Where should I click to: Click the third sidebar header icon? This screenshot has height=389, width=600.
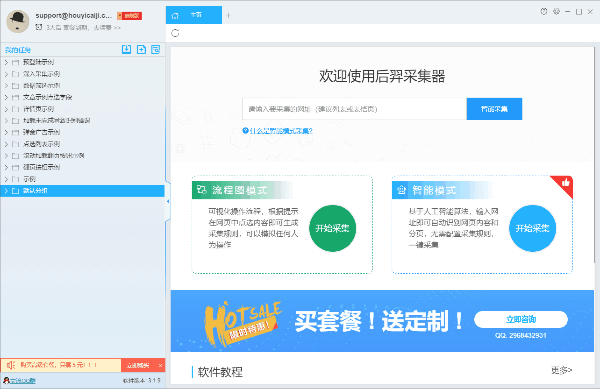coord(155,49)
